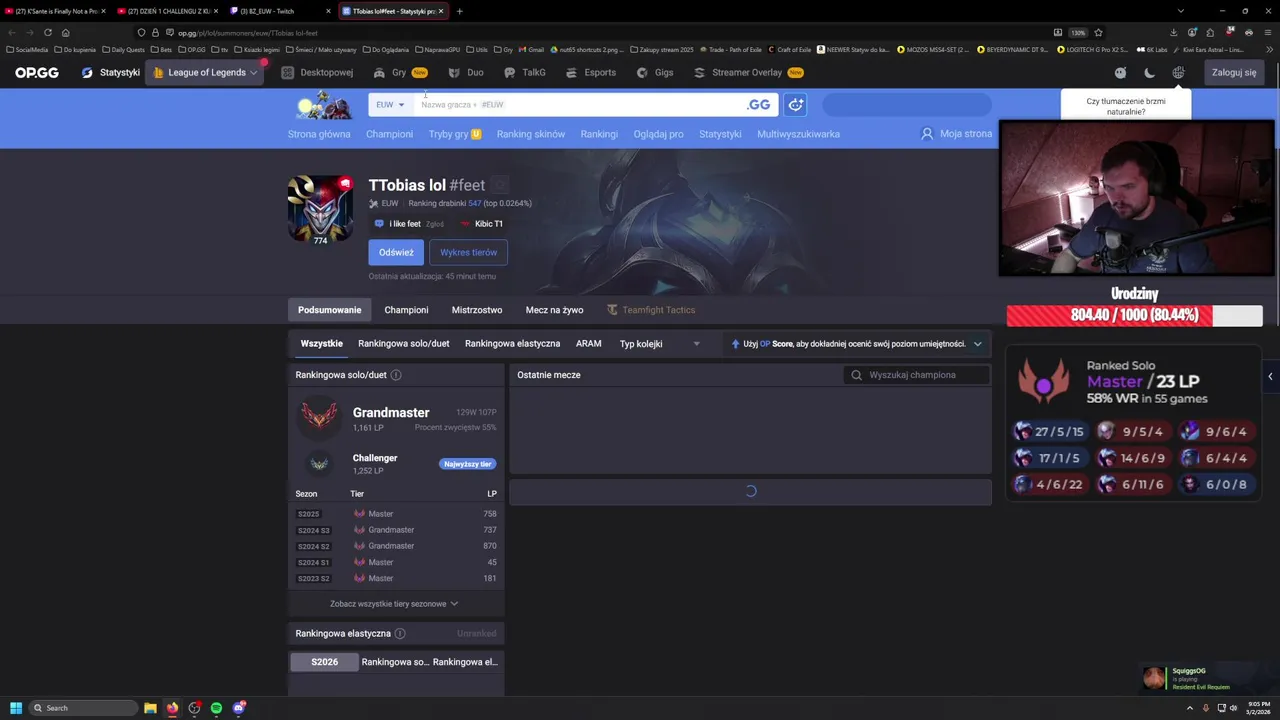Open Tryby gry navigation item
Image resolution: width=1280 pixels, height=720 pixels.
tap(455, 134)
